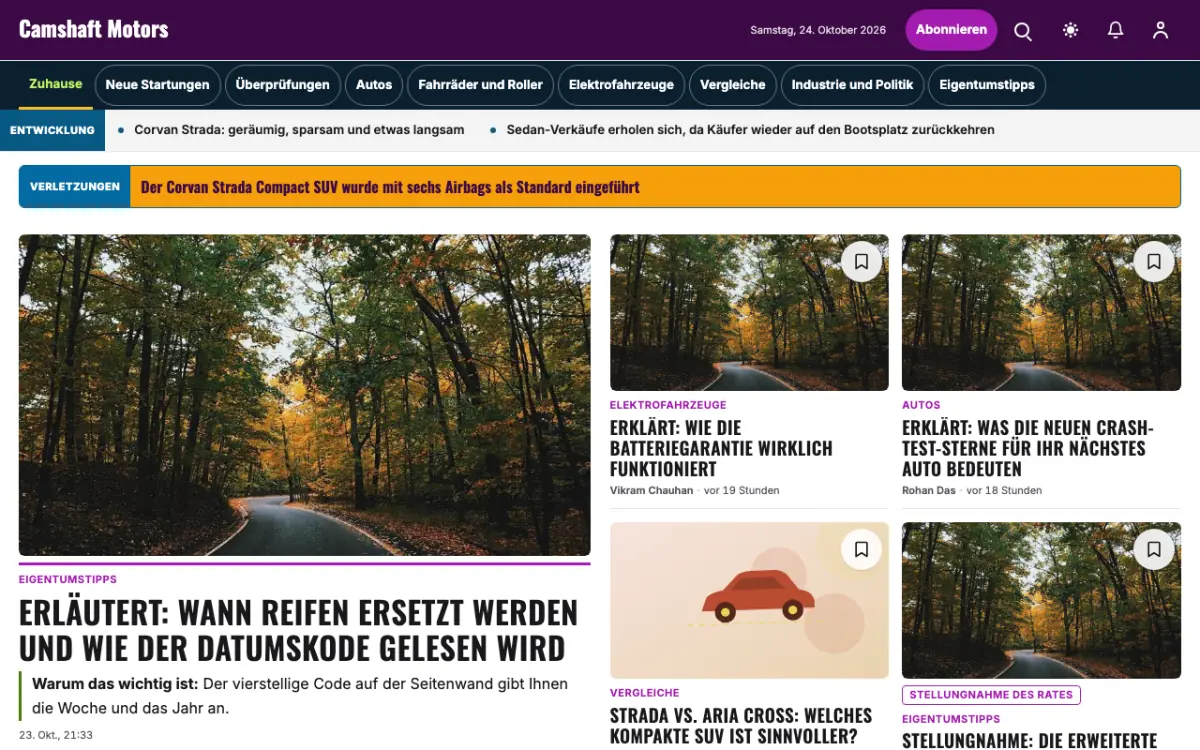Open notifications bell icon
The image size is (1200, 750).
coord(1116,30)
